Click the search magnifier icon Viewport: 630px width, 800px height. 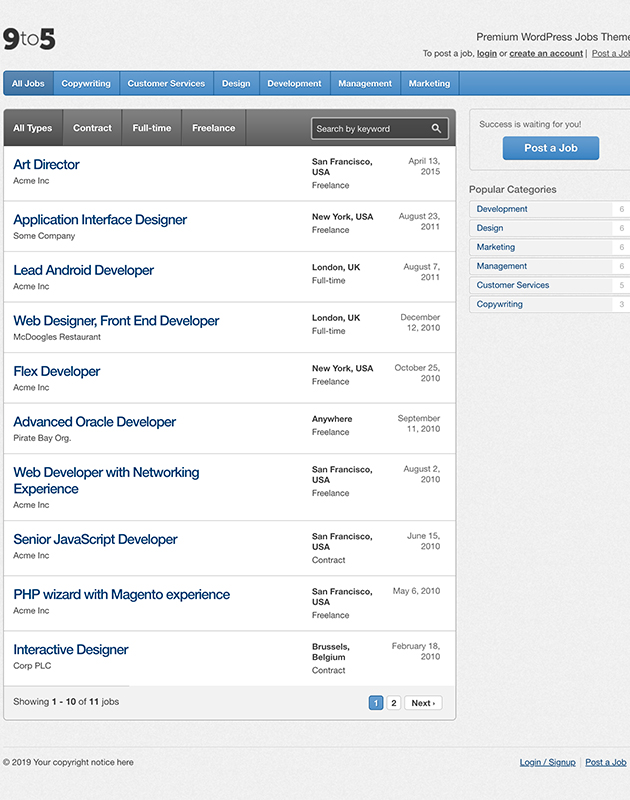[435, 128]
